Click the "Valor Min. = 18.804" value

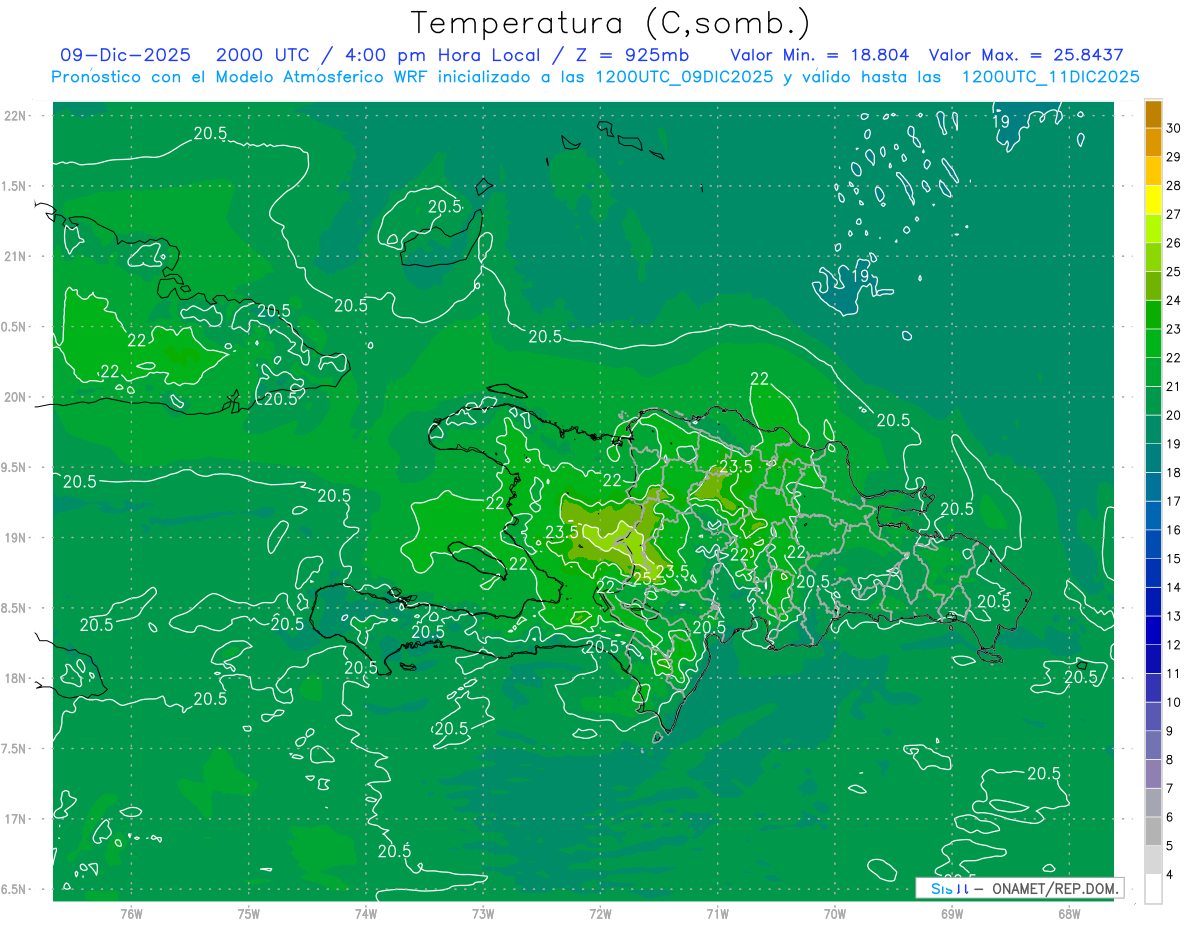[x=820, y=55]
